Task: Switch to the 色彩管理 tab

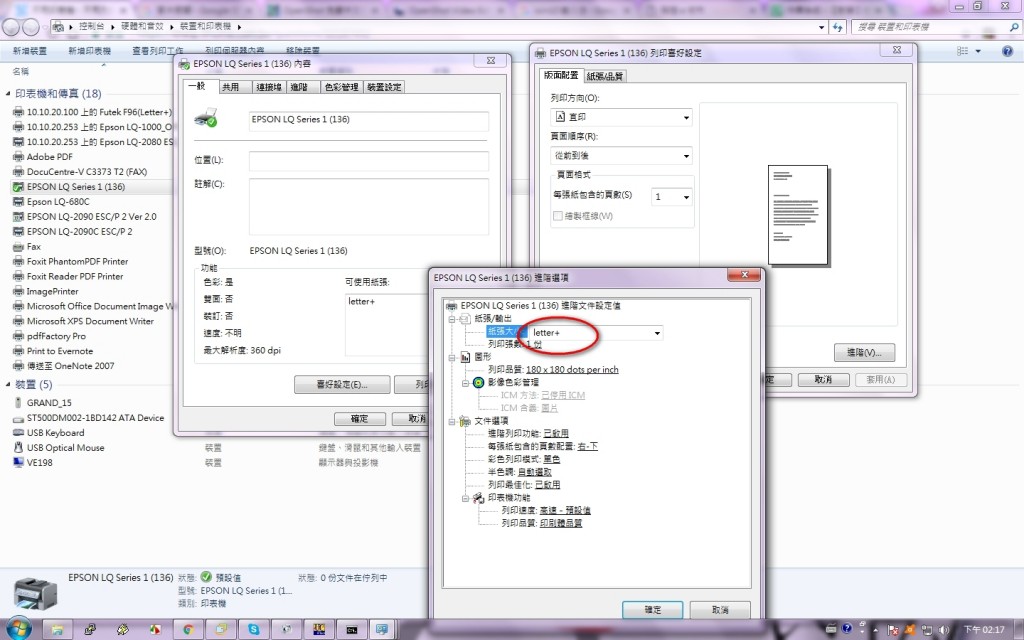Action: [342, 87]
